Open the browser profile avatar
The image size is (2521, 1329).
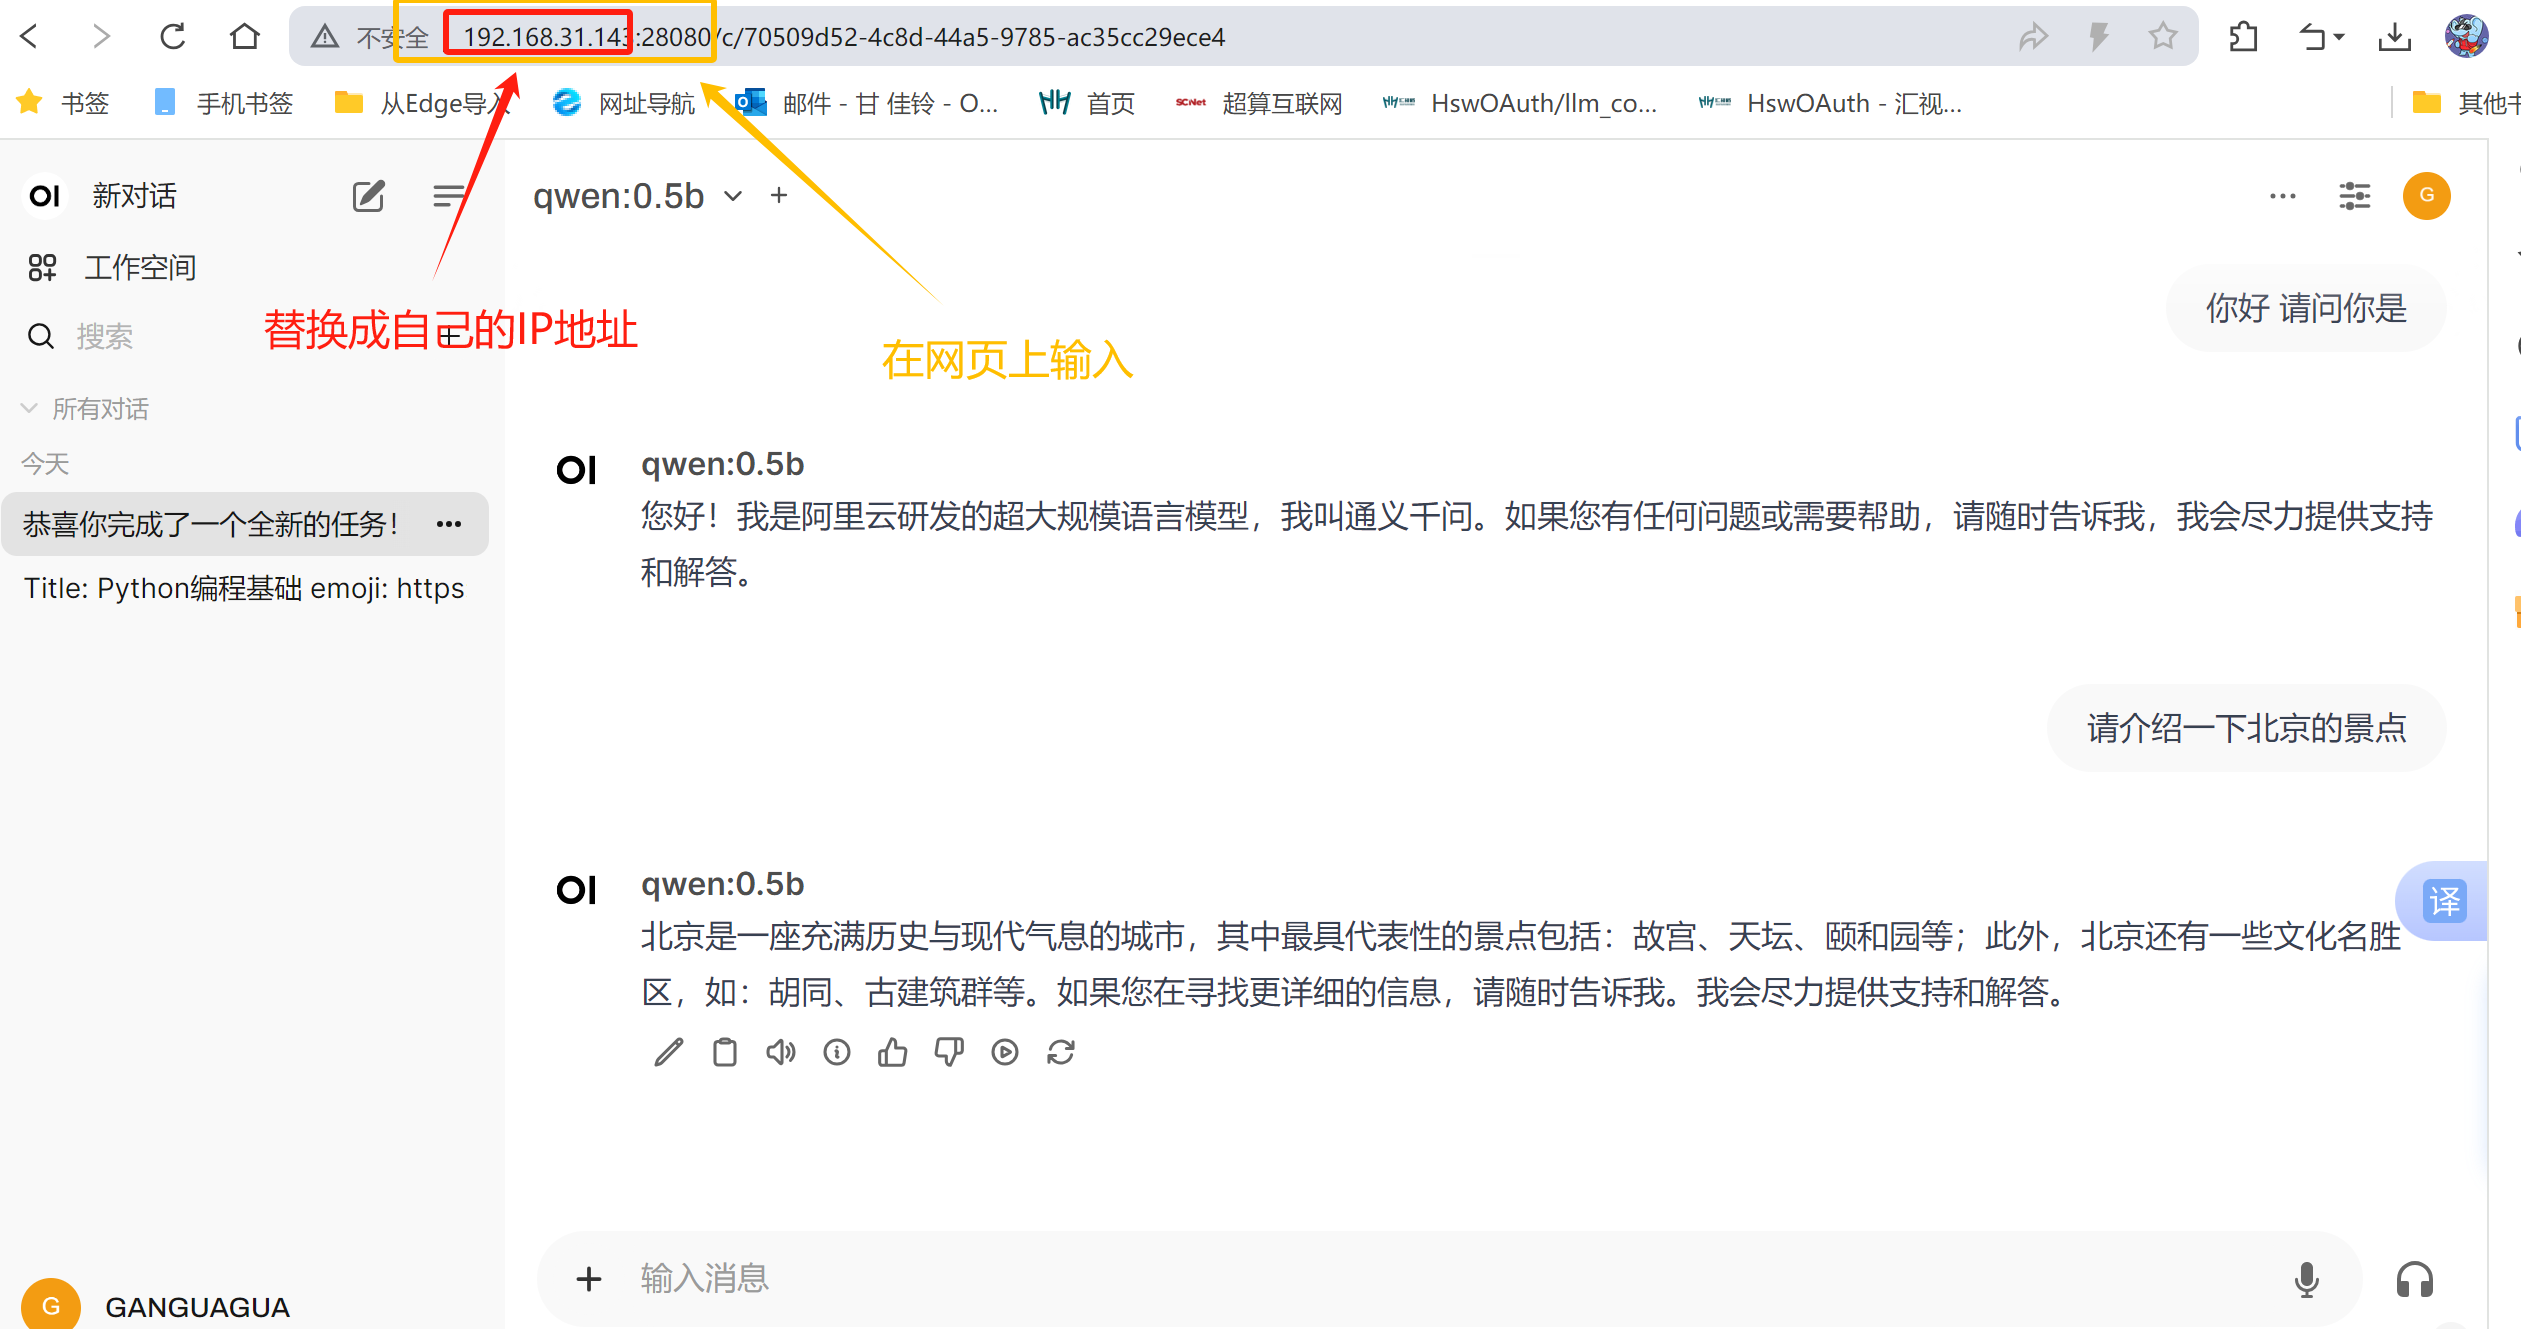tap(2466, 37)
